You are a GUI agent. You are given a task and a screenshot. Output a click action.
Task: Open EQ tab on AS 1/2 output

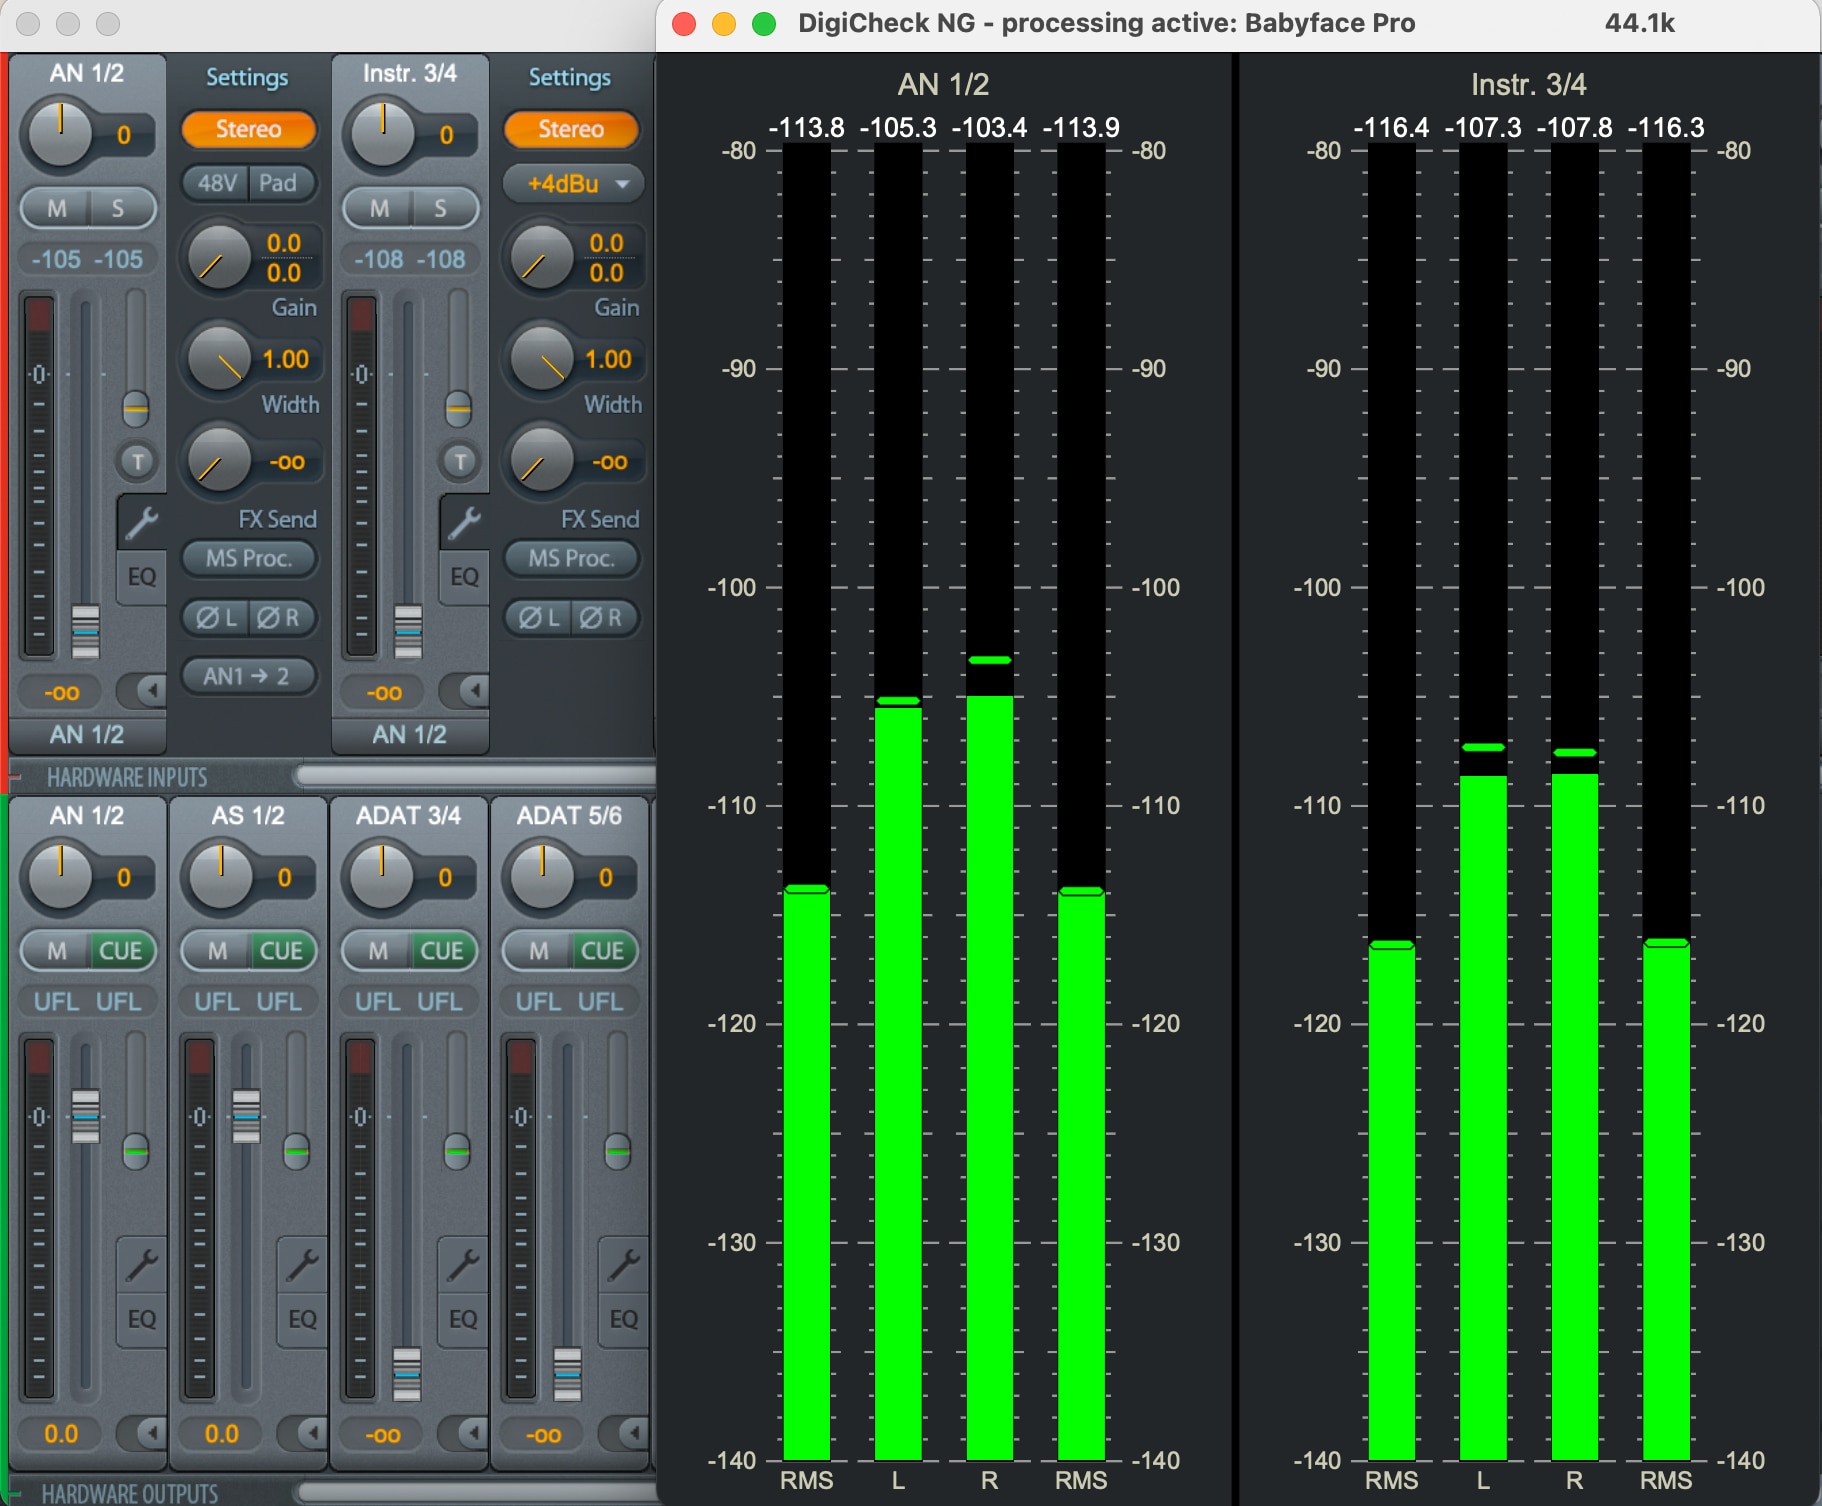tap(302, 1320)
